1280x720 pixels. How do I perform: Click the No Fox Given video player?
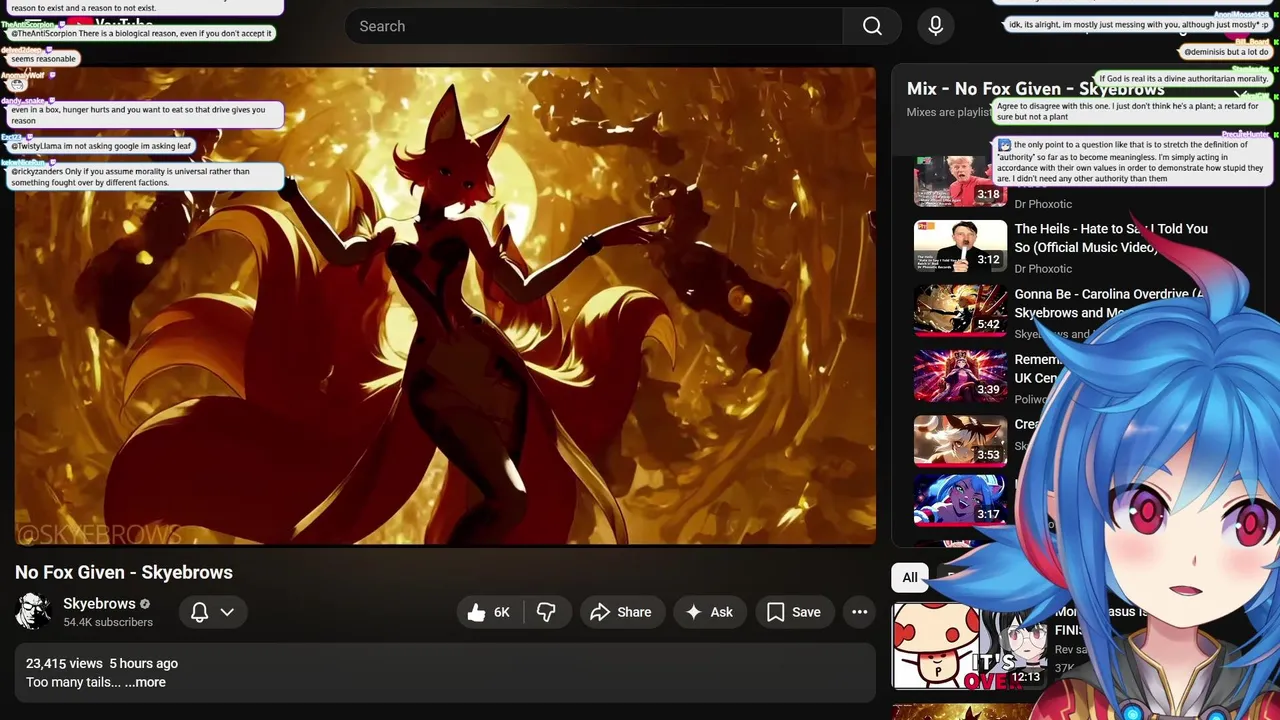click(445, 306)
